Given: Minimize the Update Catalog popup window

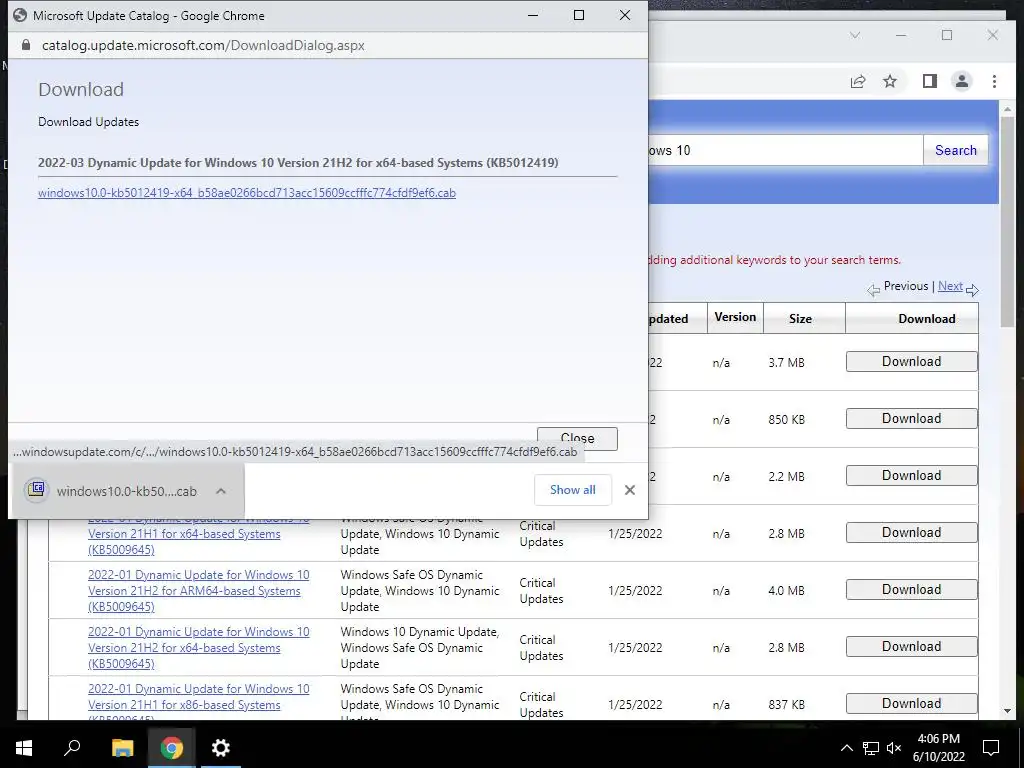Looking at the screenshot, I should [x=533, y=15].
